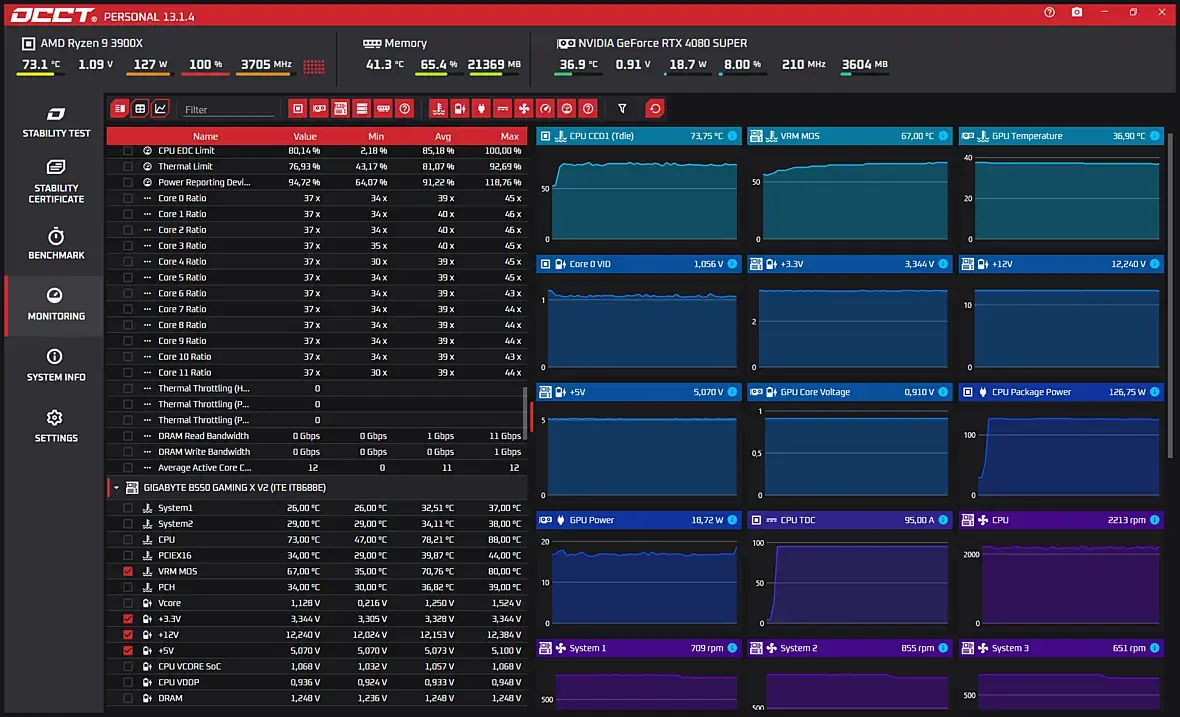Toggle current sensor type filter
This screenshot has width=1180, height=717.
(503, 108)
